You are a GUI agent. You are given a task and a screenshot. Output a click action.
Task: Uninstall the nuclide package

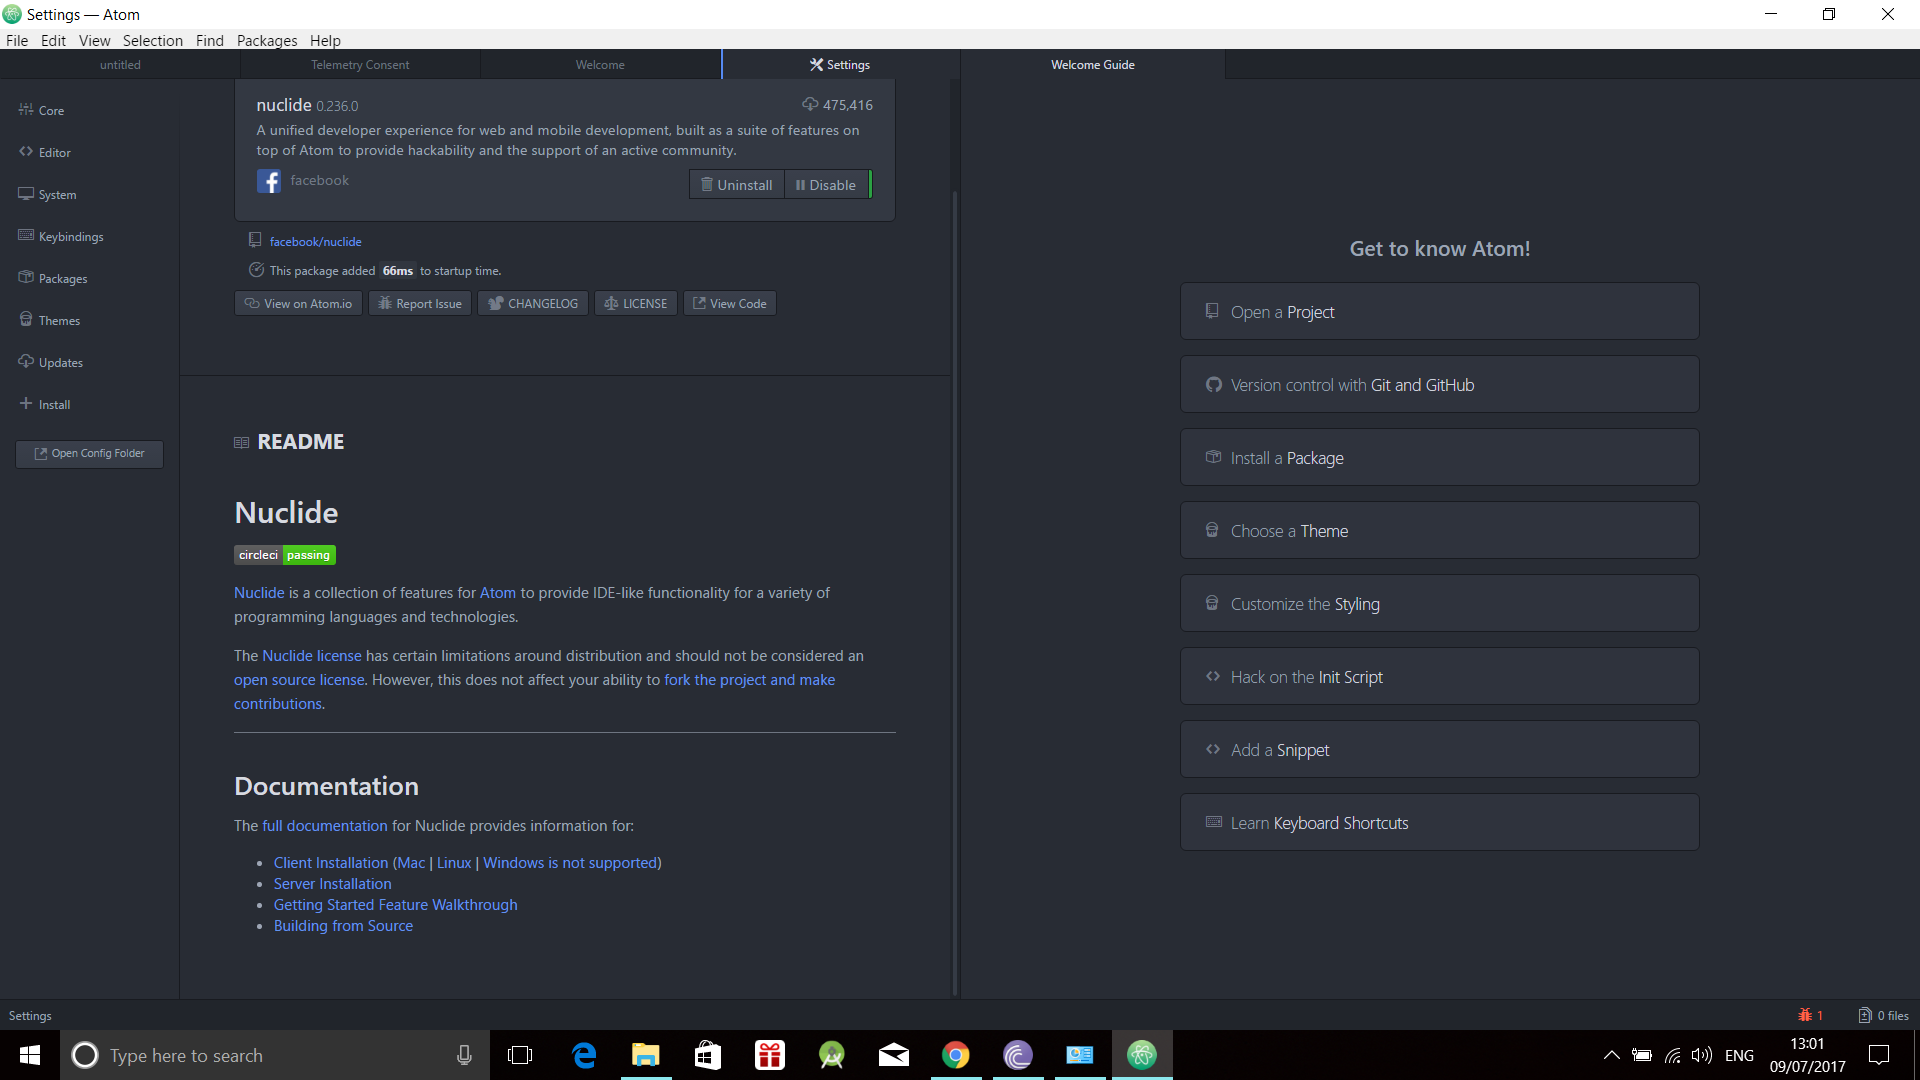737,184
